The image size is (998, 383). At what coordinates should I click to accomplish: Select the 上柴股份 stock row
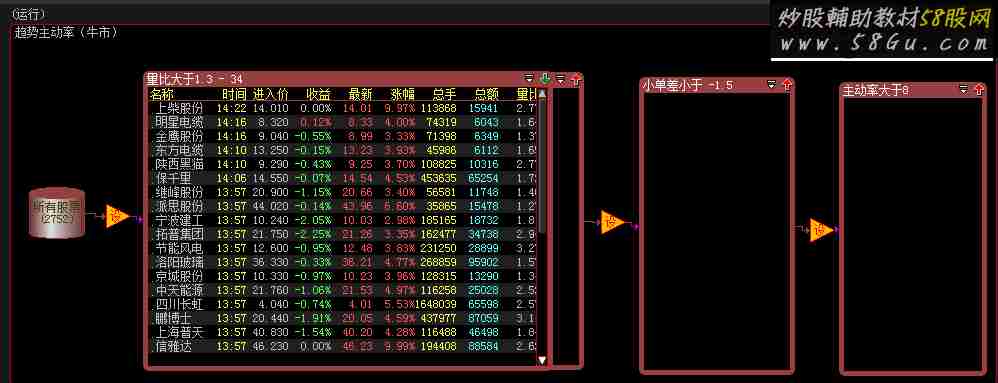pos(342,108)
